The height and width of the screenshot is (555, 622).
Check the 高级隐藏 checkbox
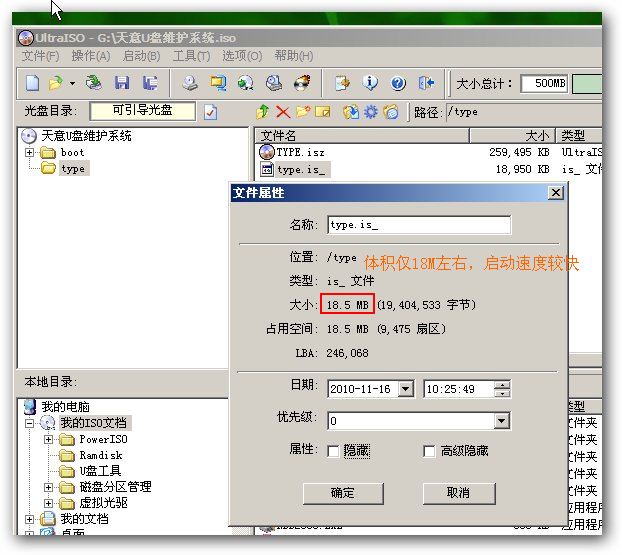[x=429, y=451]
